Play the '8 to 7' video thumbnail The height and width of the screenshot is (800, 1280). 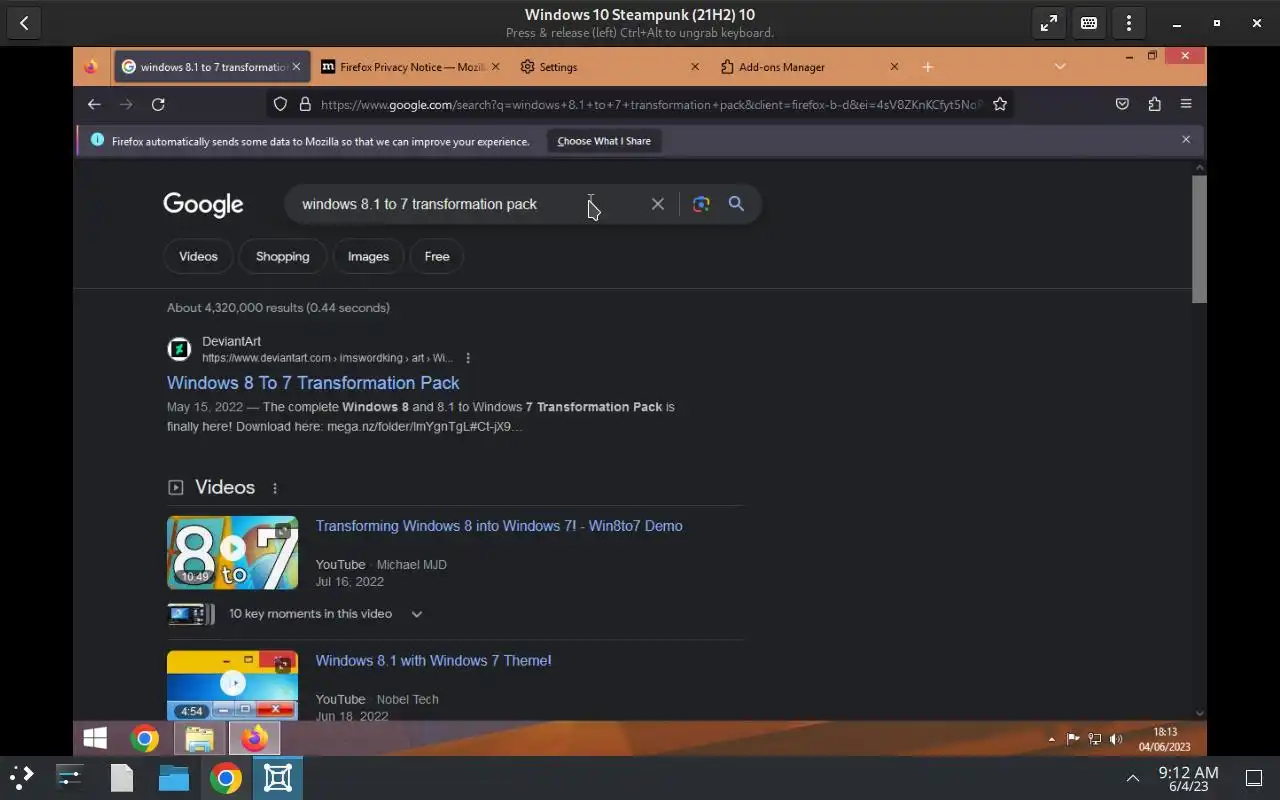pos(232,552)
